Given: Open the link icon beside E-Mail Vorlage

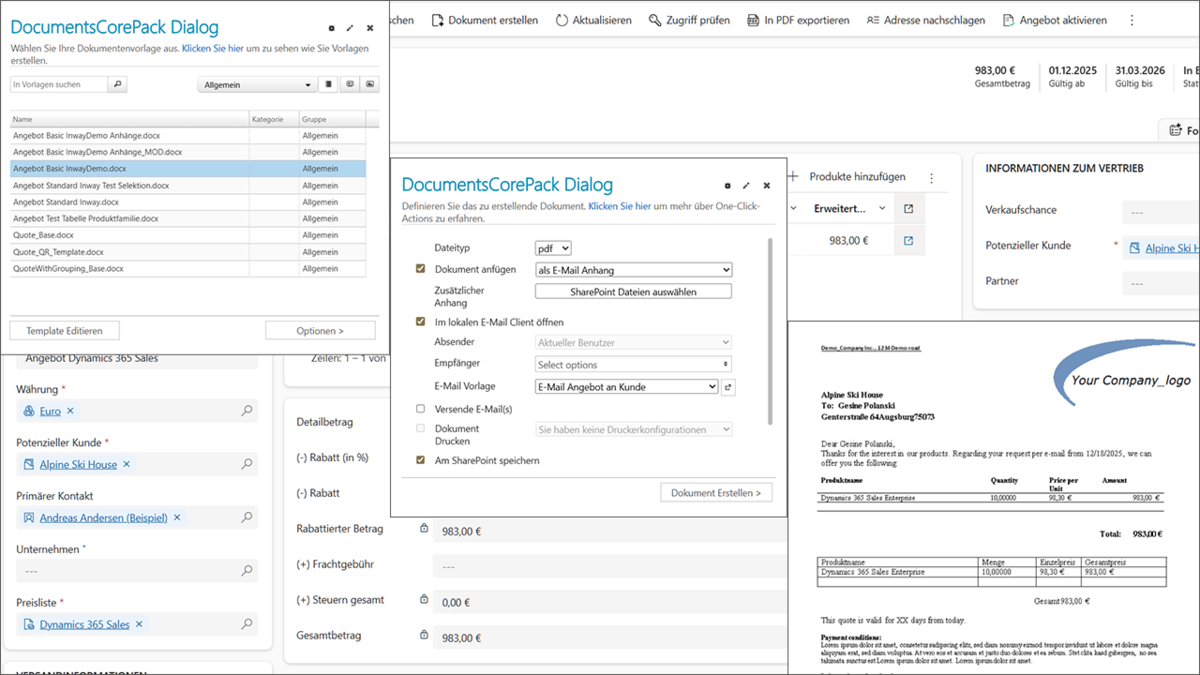Looking at the screenshot, I should coord(728,387).
